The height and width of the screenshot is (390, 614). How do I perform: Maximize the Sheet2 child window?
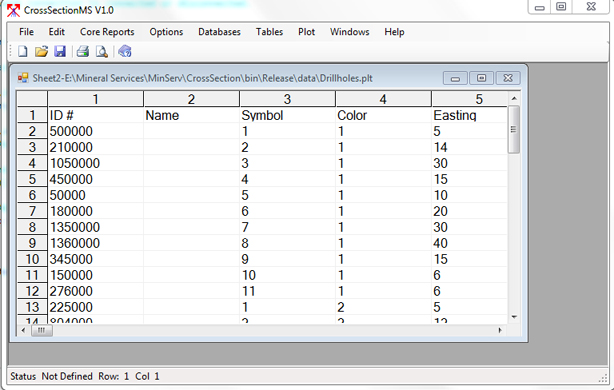pyautogui.click(x=482, y=78)
